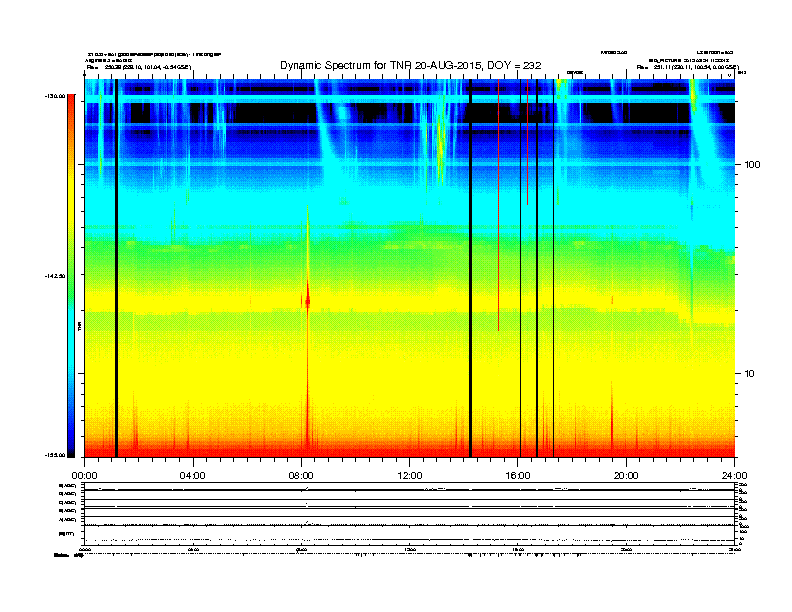The height and width of the screenshot is (612, 792).
Task: Click the 100 frequency axis label
Action: [753, 165]
